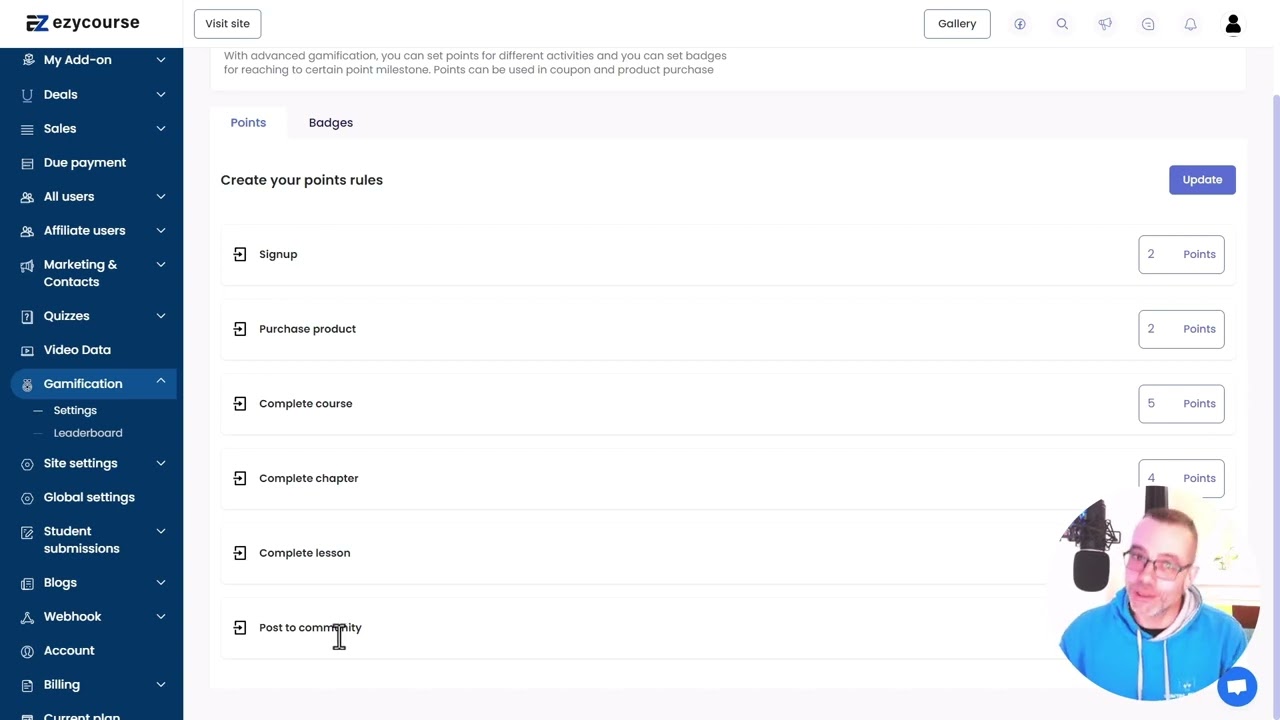Screen dimensions: 1280x720
Task: Click the Purchase product rule icon
Action: [x=240, y=329]
